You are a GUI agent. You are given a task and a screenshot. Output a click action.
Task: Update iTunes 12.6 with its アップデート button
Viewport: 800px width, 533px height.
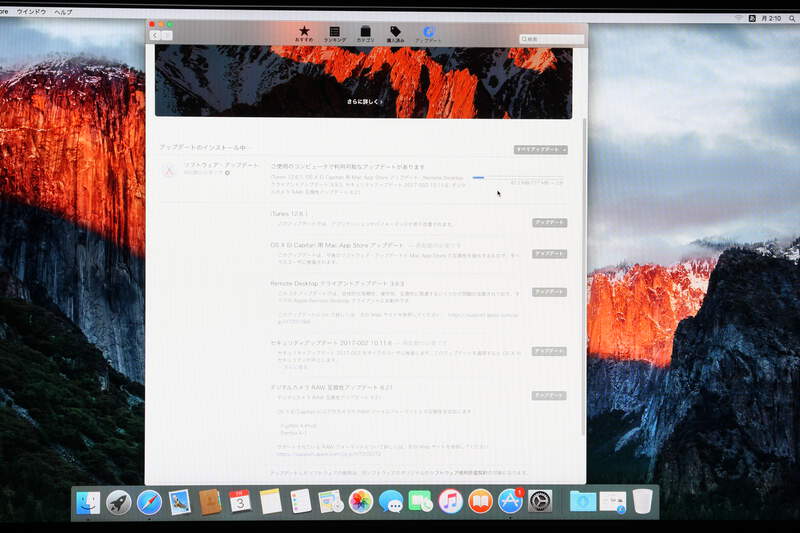pyautogui.click(x=549, y=223)
